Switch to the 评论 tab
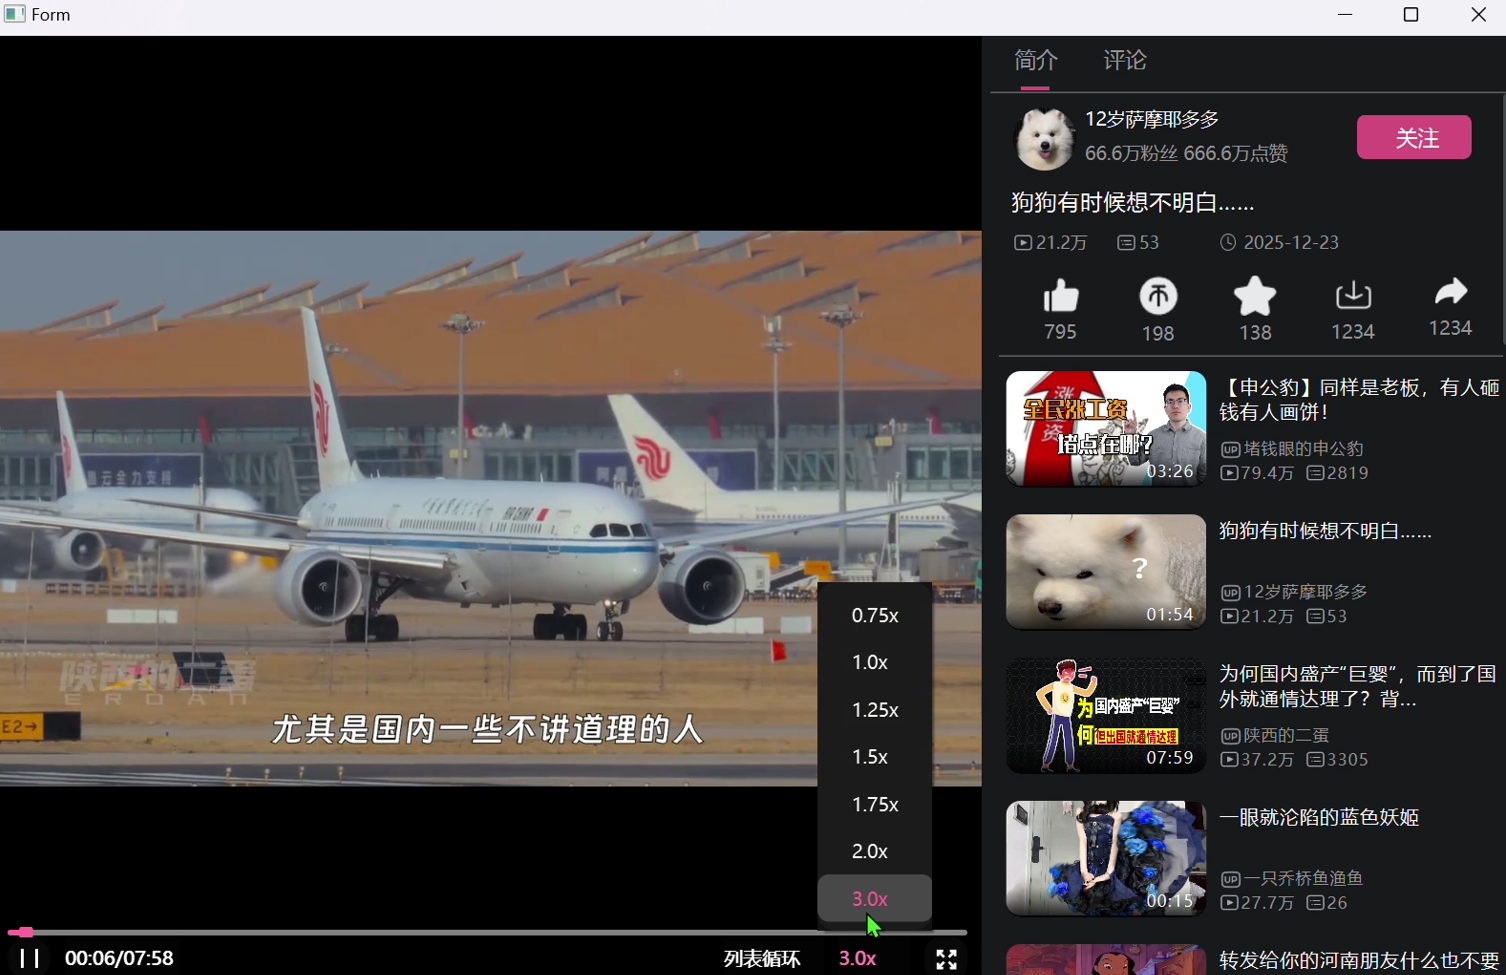1506x975 pixels. (1125, 60)
